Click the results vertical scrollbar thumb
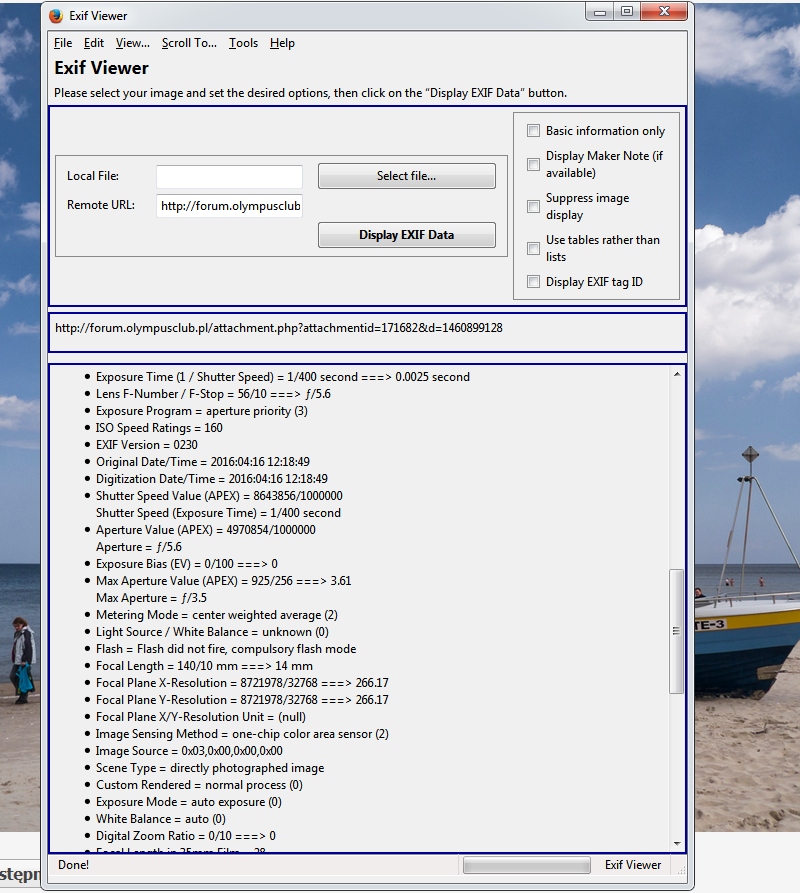Screen dimensions: 800x893 coord(677,630)
